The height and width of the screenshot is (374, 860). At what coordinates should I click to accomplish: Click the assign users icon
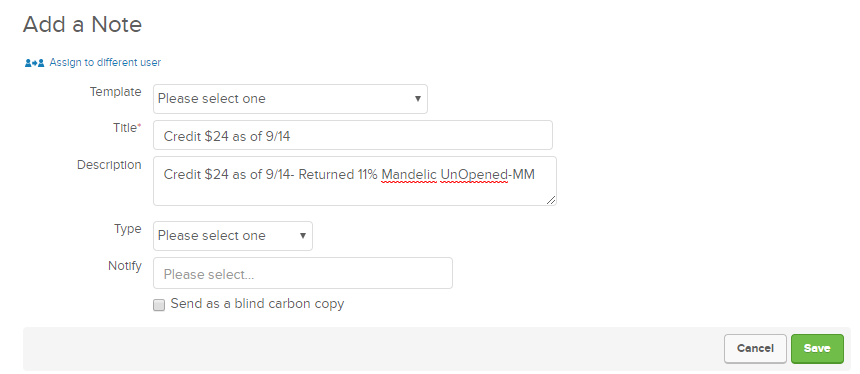tap(34, 63)
